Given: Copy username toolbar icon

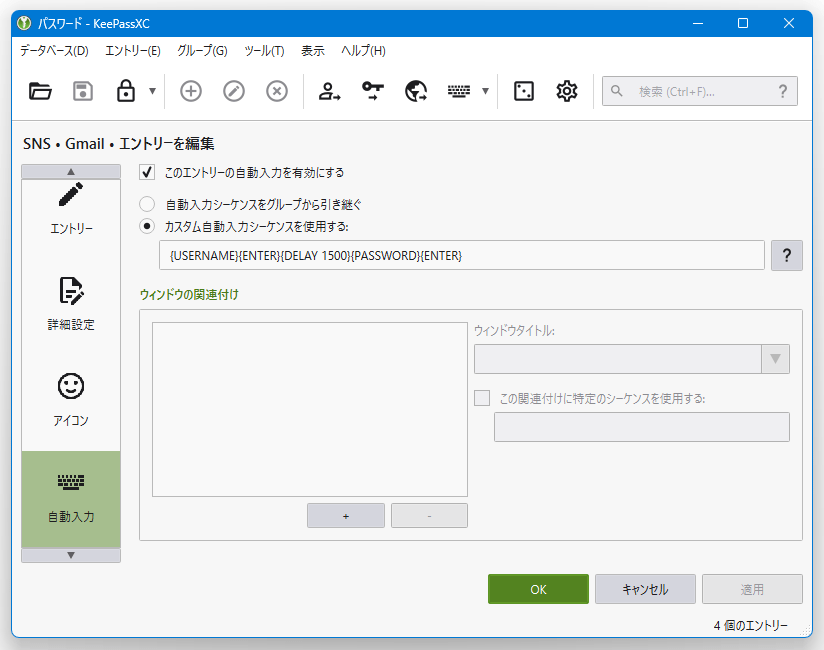Looking at the screenshot, I should pos(329,91).
